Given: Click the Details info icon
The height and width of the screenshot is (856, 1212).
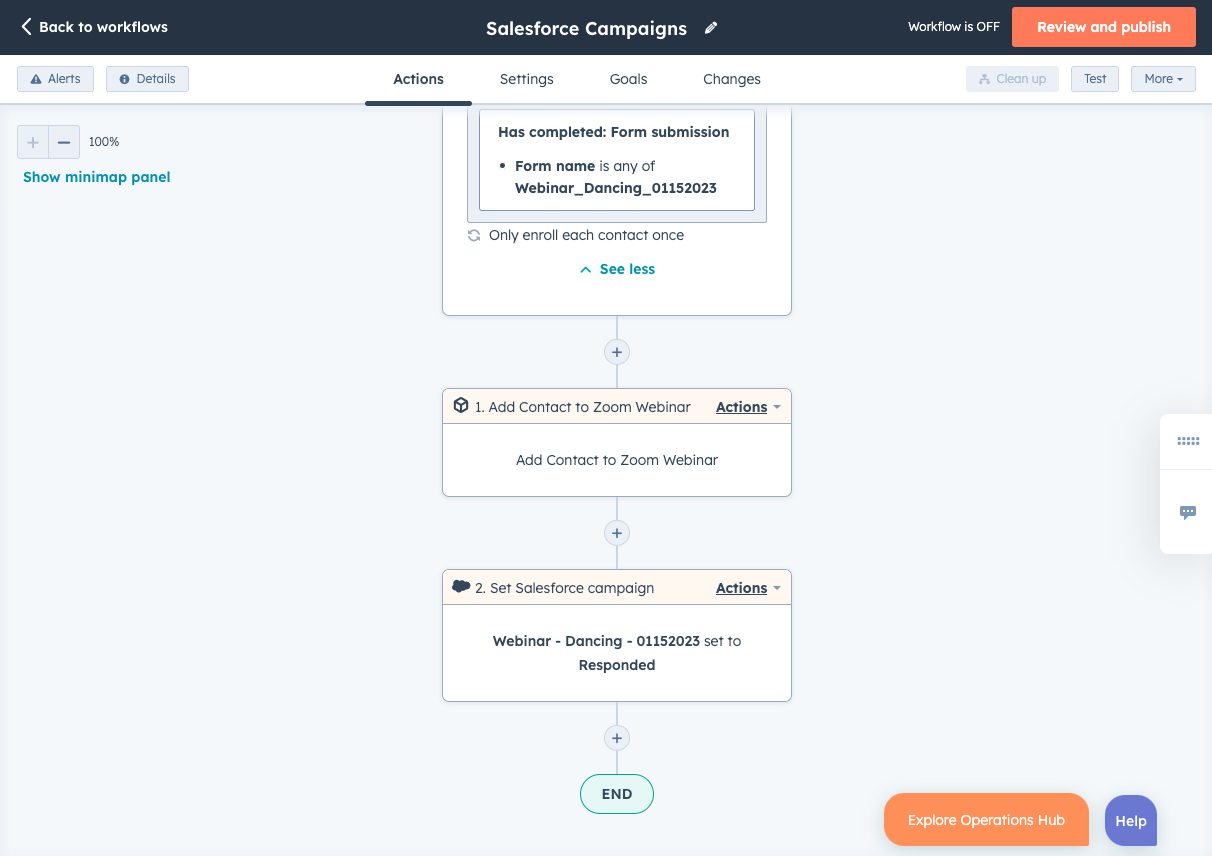Looking at the screenshot, I should tap(124, 78).
